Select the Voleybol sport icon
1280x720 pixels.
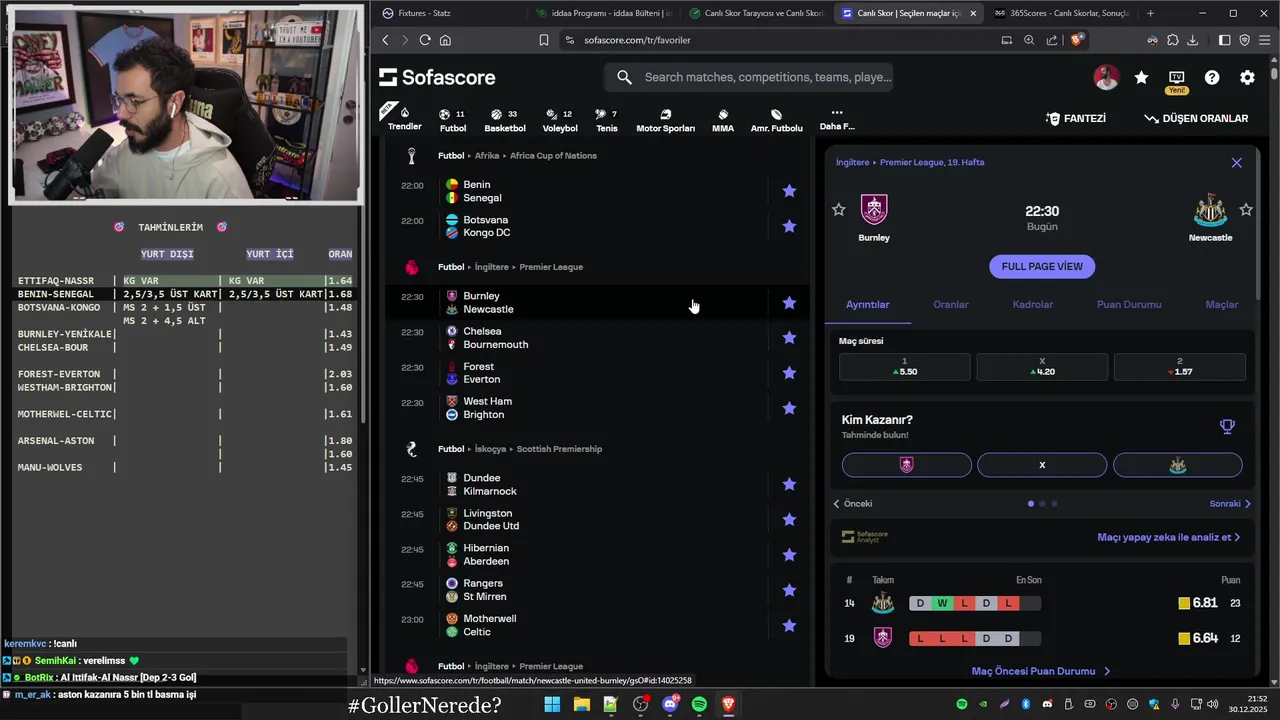tap(560, 120)
